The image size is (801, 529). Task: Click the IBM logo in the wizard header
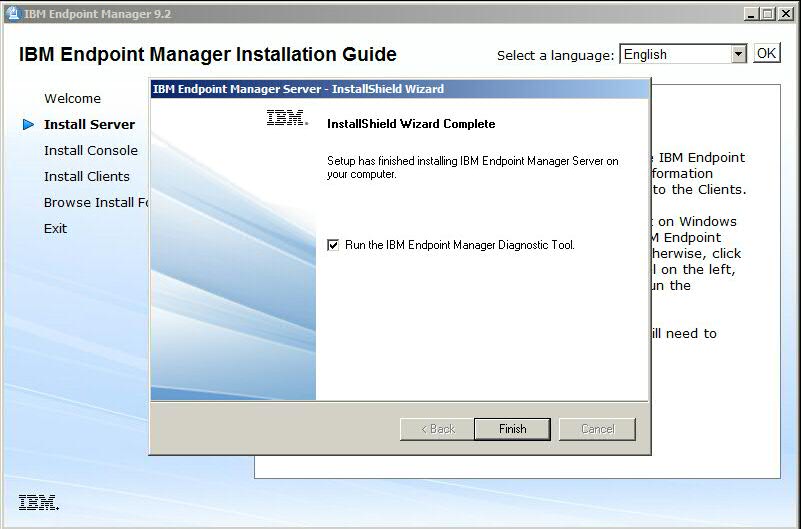click(288, 117)
